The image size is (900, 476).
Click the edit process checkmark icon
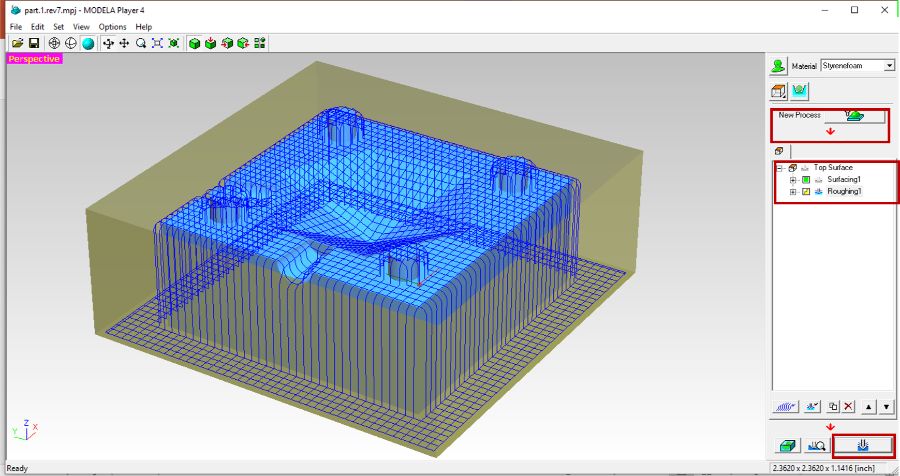[812, 407]
